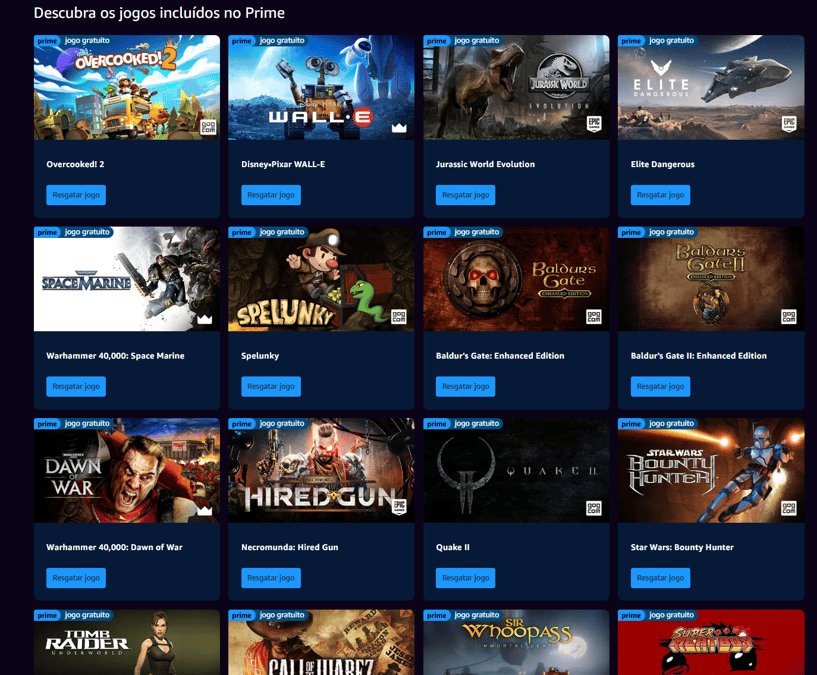Claim Warhammer 40,000: Dawn of War game
Screen dimensions: 817x675
[x=76, y=578]
